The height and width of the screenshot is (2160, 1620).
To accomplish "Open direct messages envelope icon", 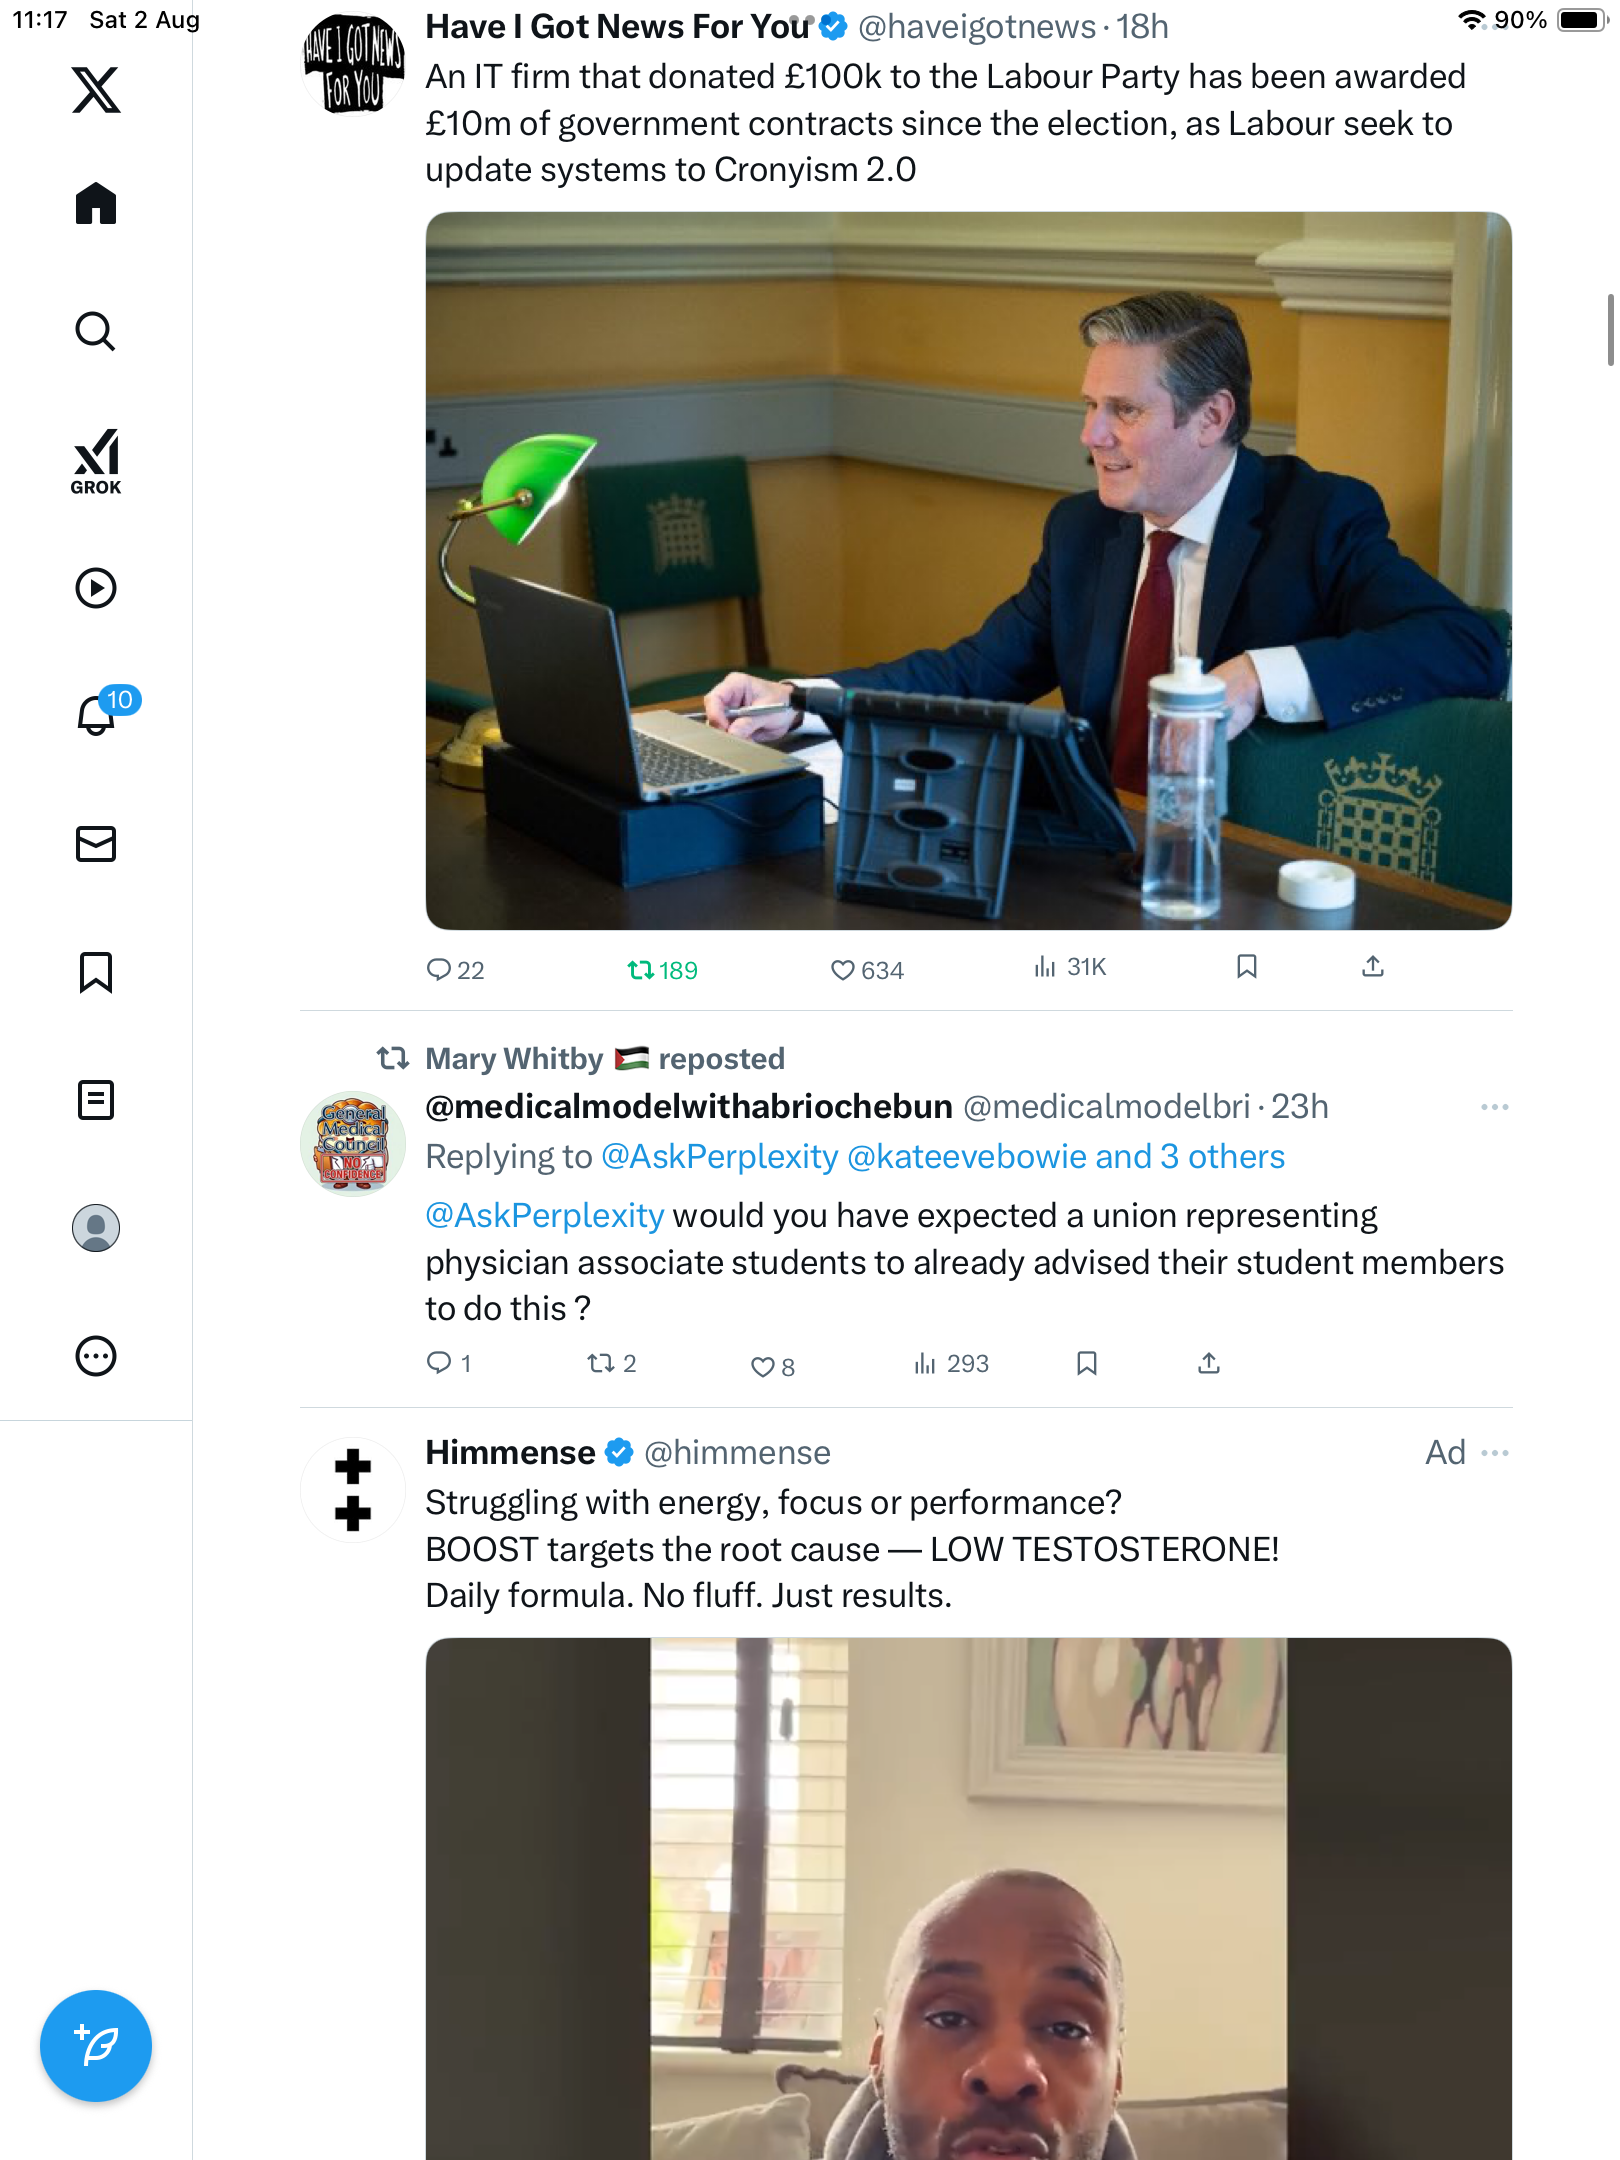I will tap(96, 844).
